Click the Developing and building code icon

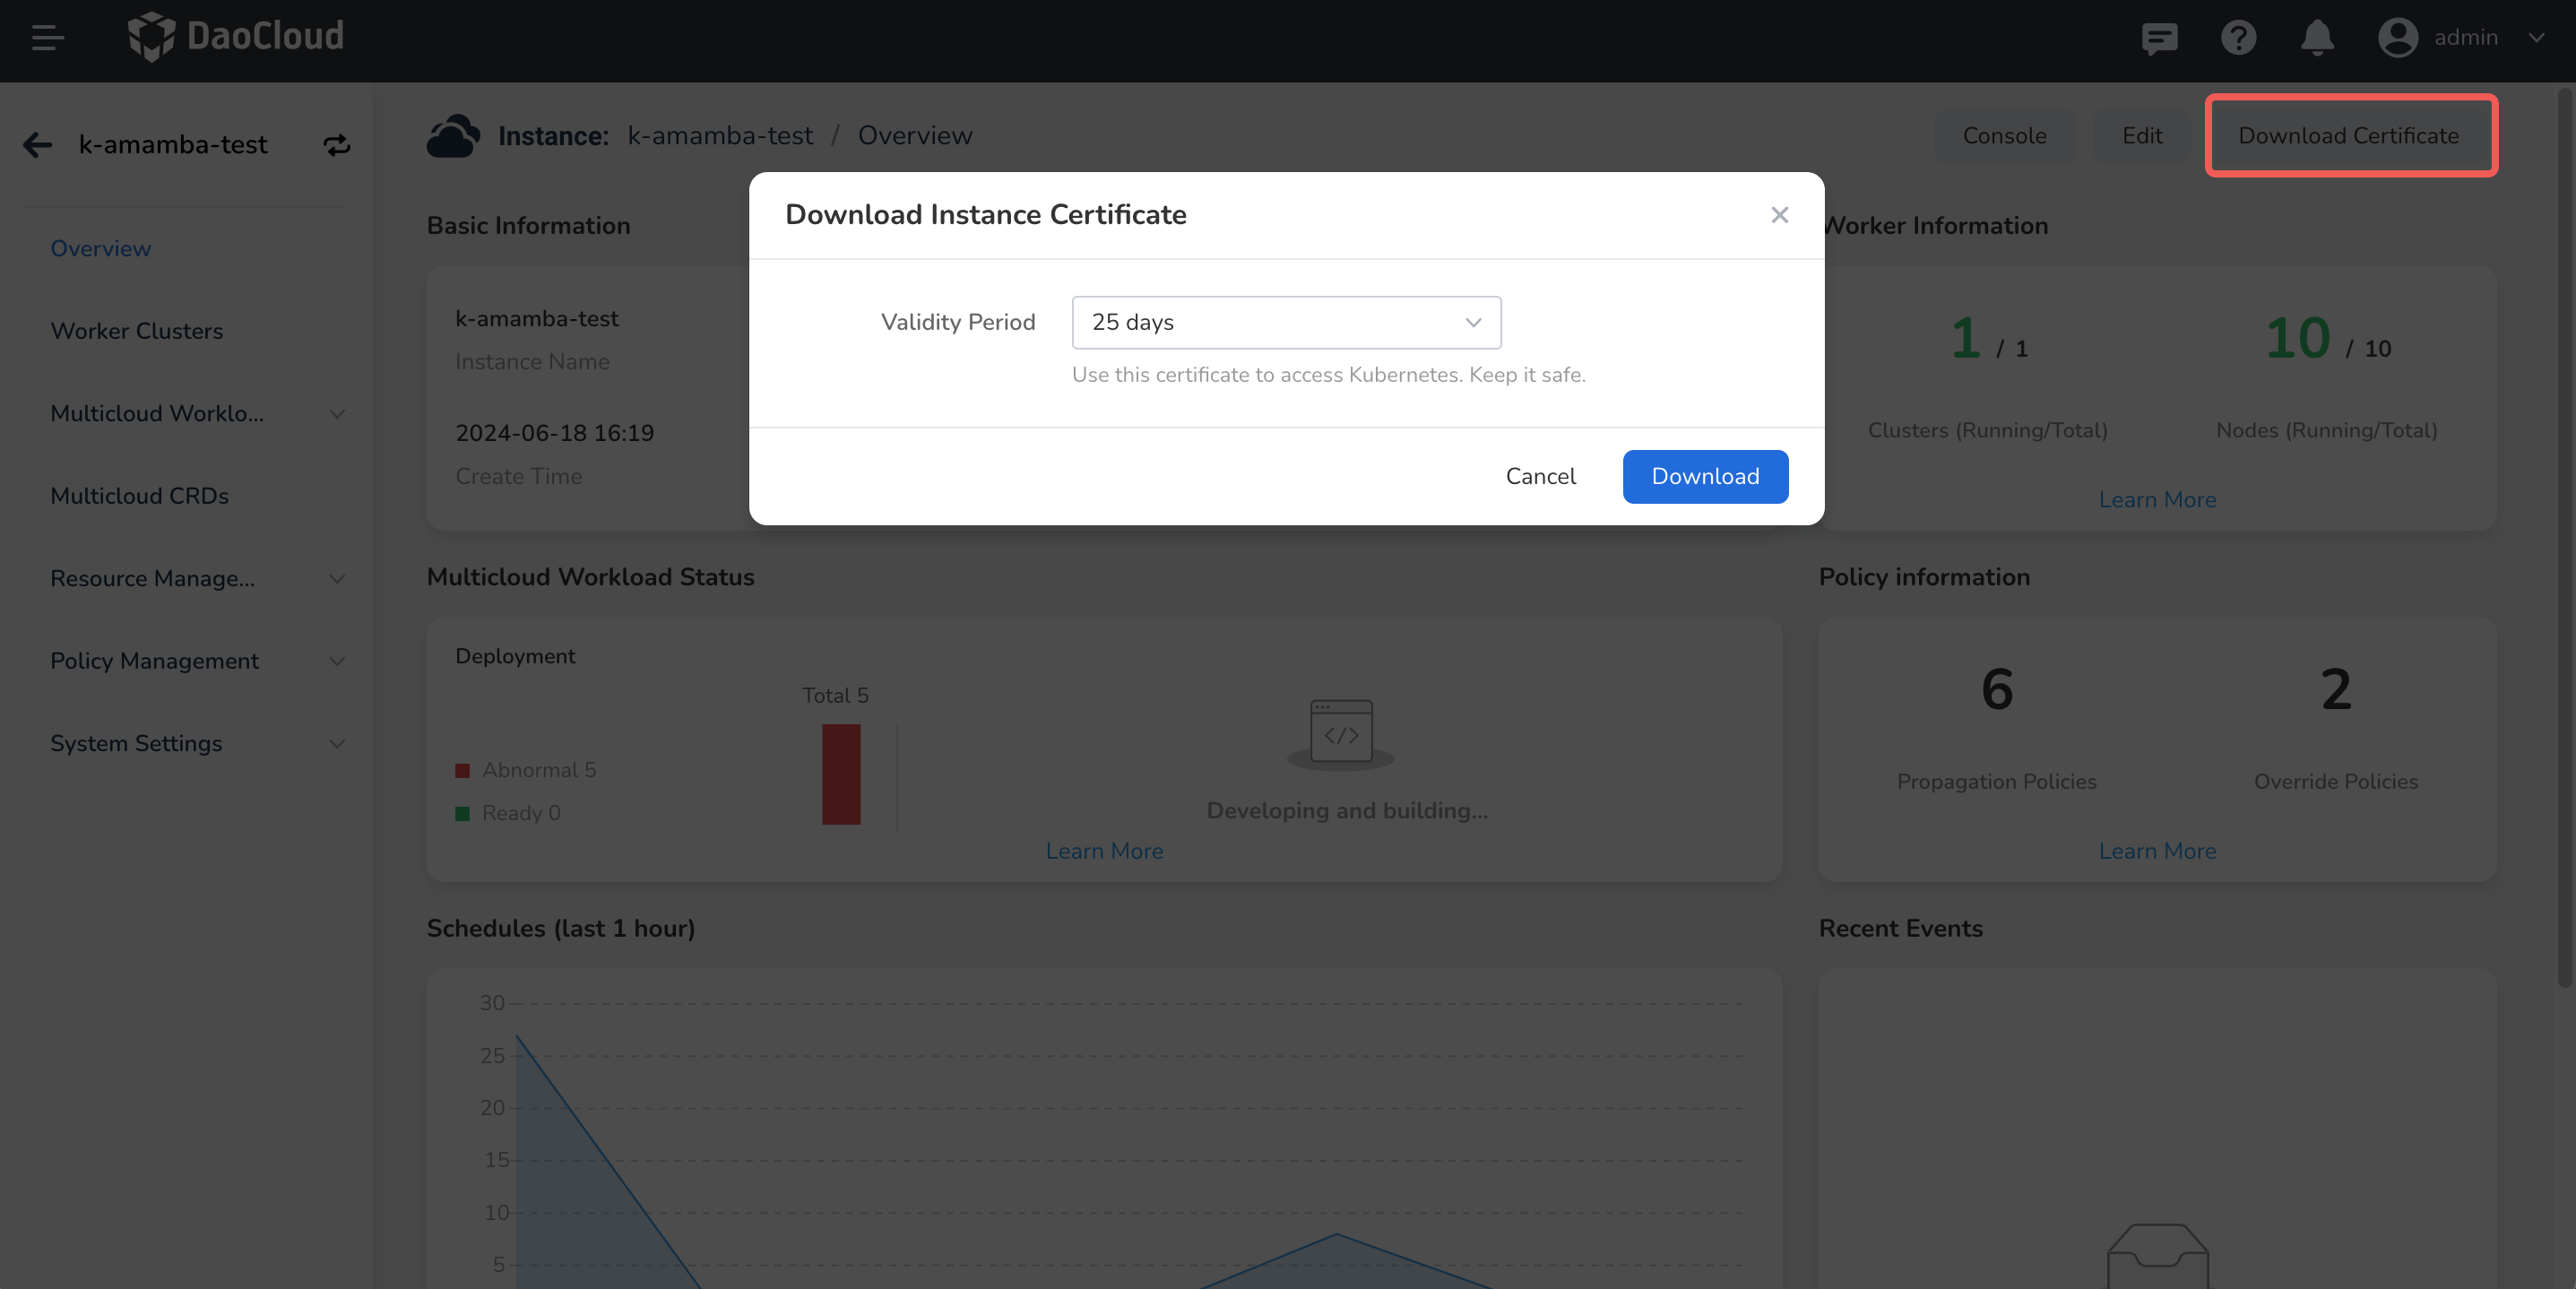coord(1341,733)
